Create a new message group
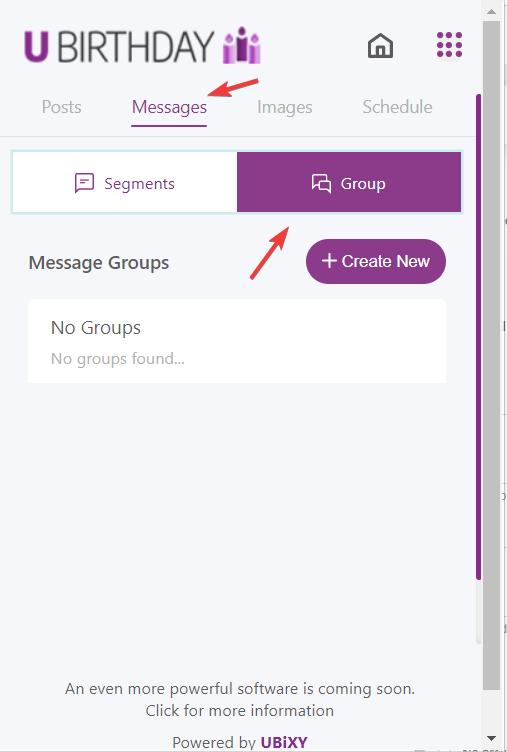The height and width of the screenshot is (752, 507). [x=376, y=261]
